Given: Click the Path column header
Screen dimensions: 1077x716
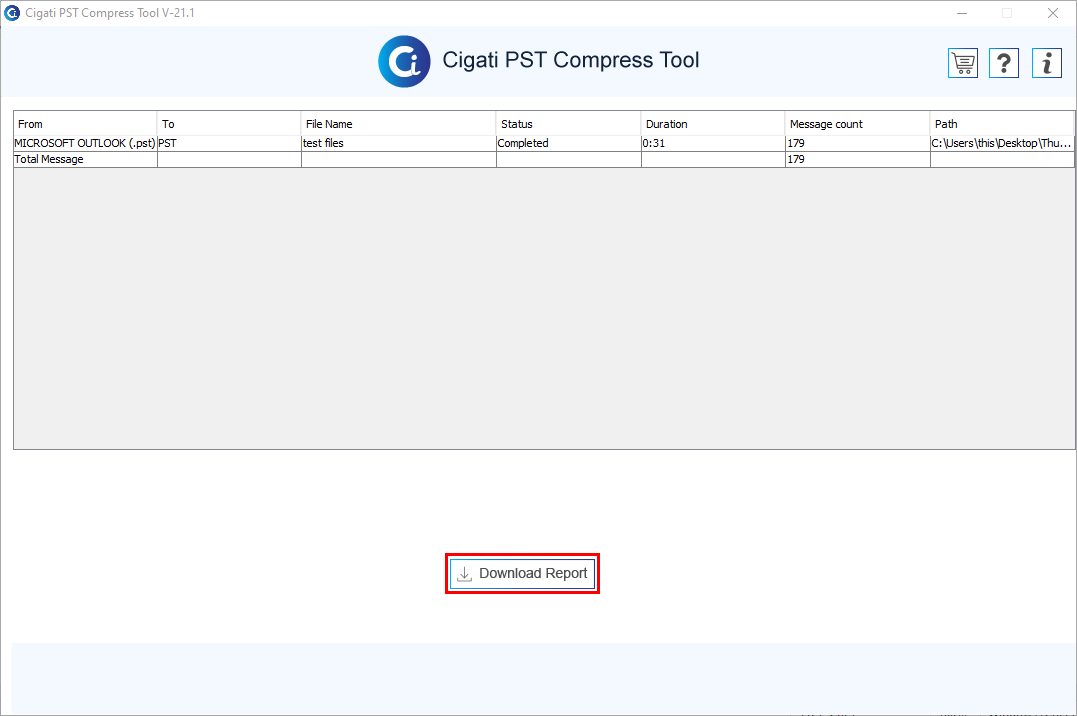Looking at the screenshot, I should 1002,124.
